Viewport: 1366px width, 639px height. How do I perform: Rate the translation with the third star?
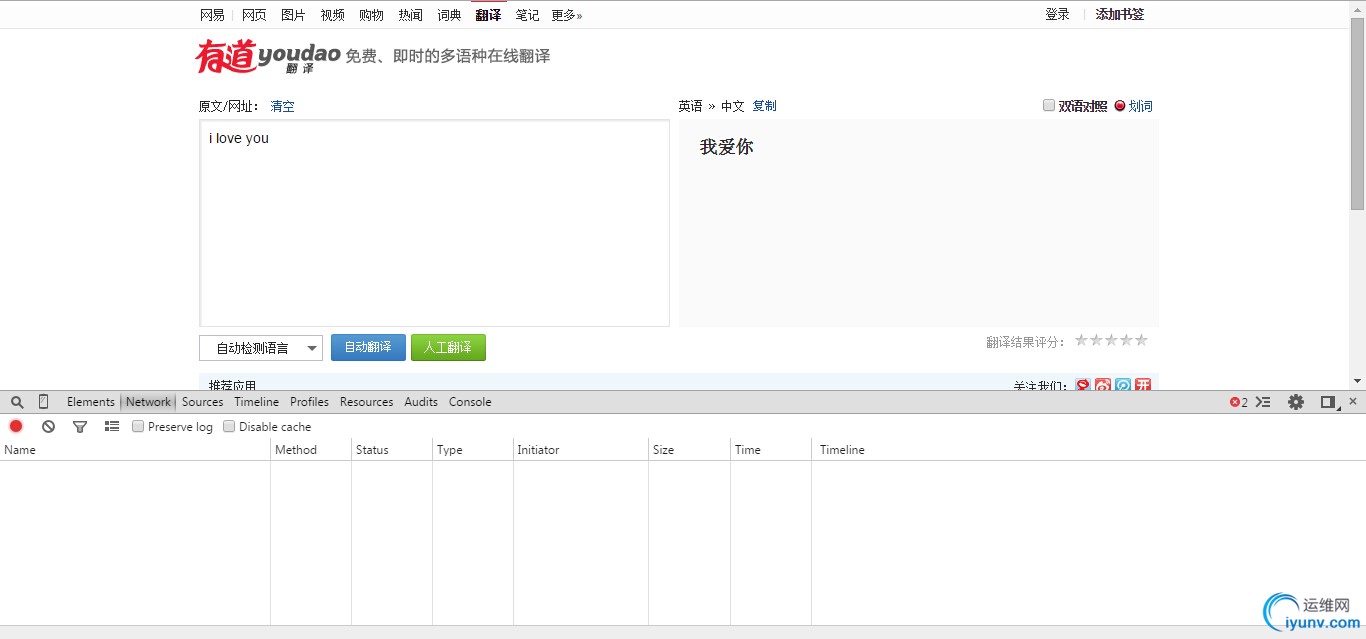tap(1111, 340)
